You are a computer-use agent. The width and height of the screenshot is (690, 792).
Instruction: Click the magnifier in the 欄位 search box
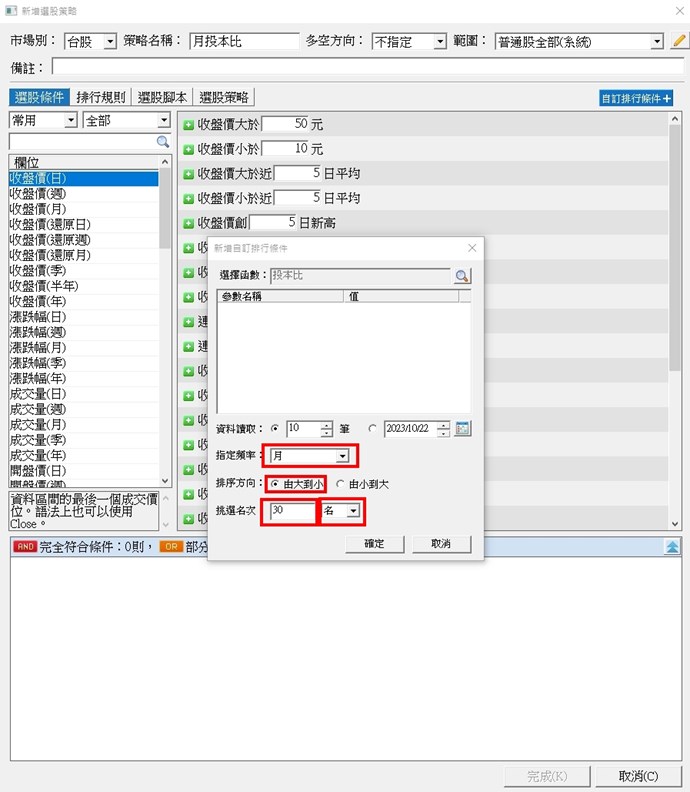[162, 143]
